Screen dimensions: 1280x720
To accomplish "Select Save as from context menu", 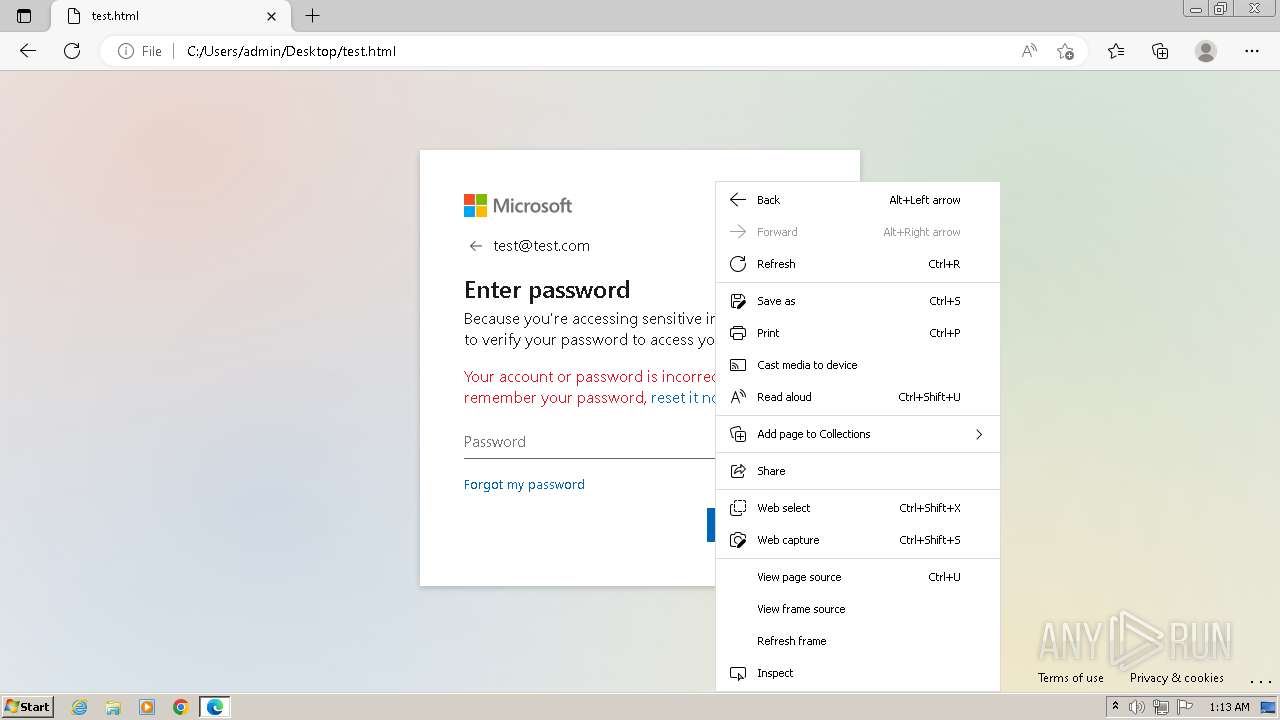I will coord(858,301).
